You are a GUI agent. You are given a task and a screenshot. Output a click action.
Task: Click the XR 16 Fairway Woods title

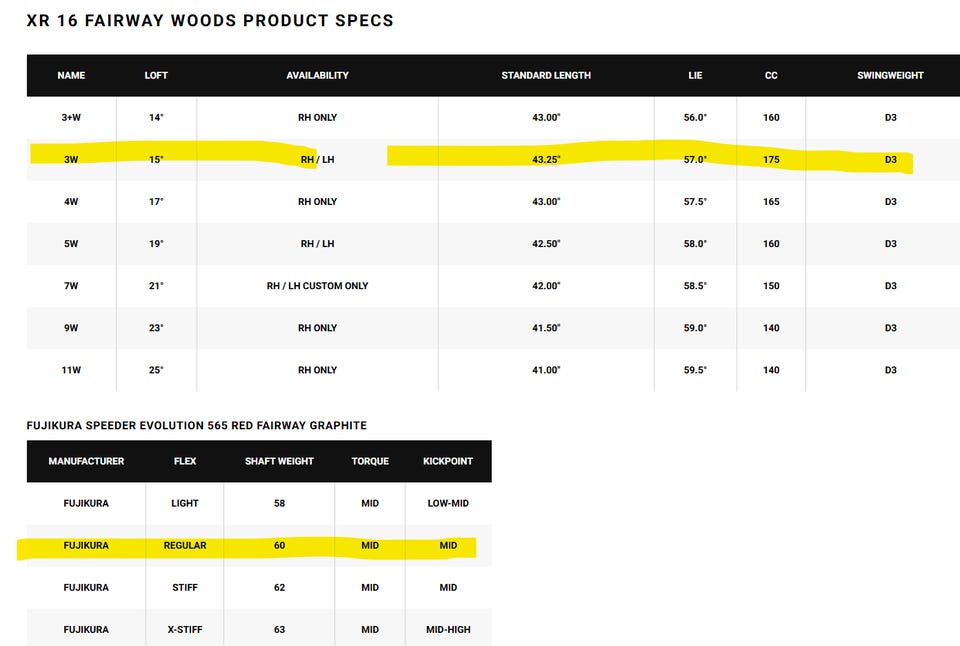210,20
